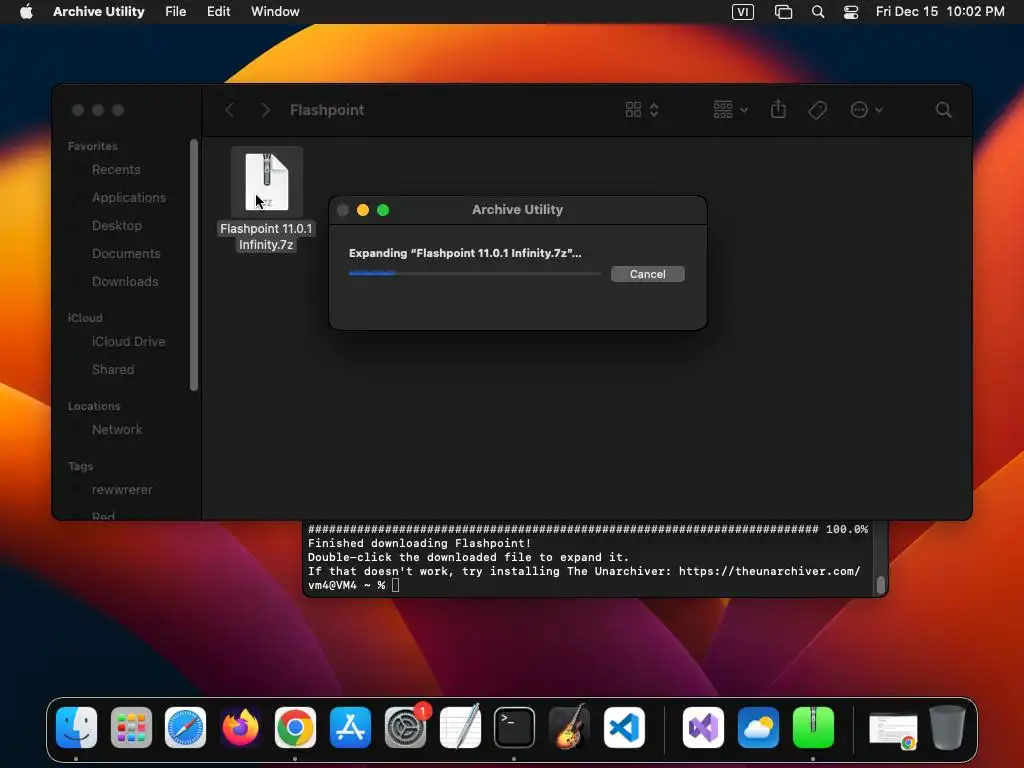Minimize the Archive Utility dialog
Screen dimensions: 1024x768
coord(363,210)
